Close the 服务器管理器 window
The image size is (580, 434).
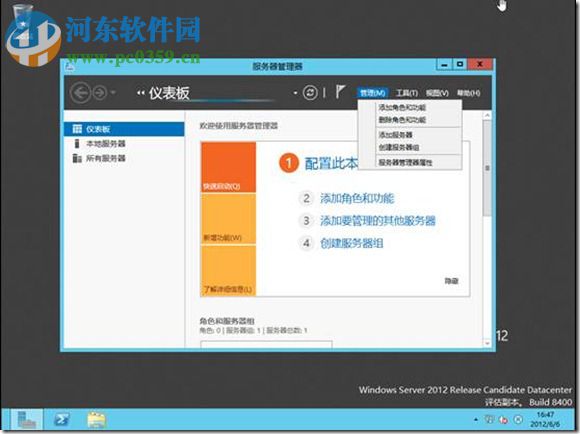coord(480,64)
